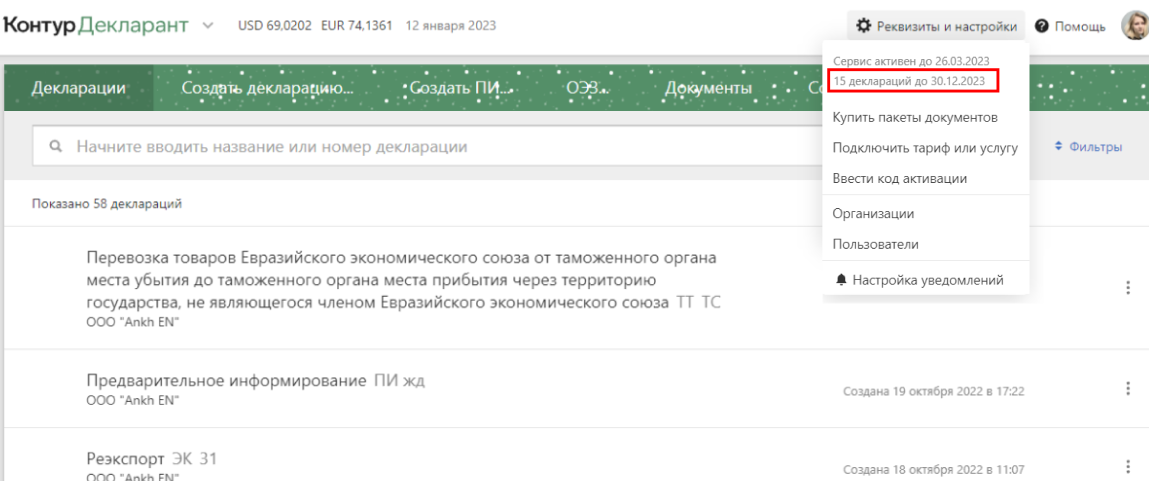
Task: Switch to the Документы tab
Action: (x=708, y=88)
